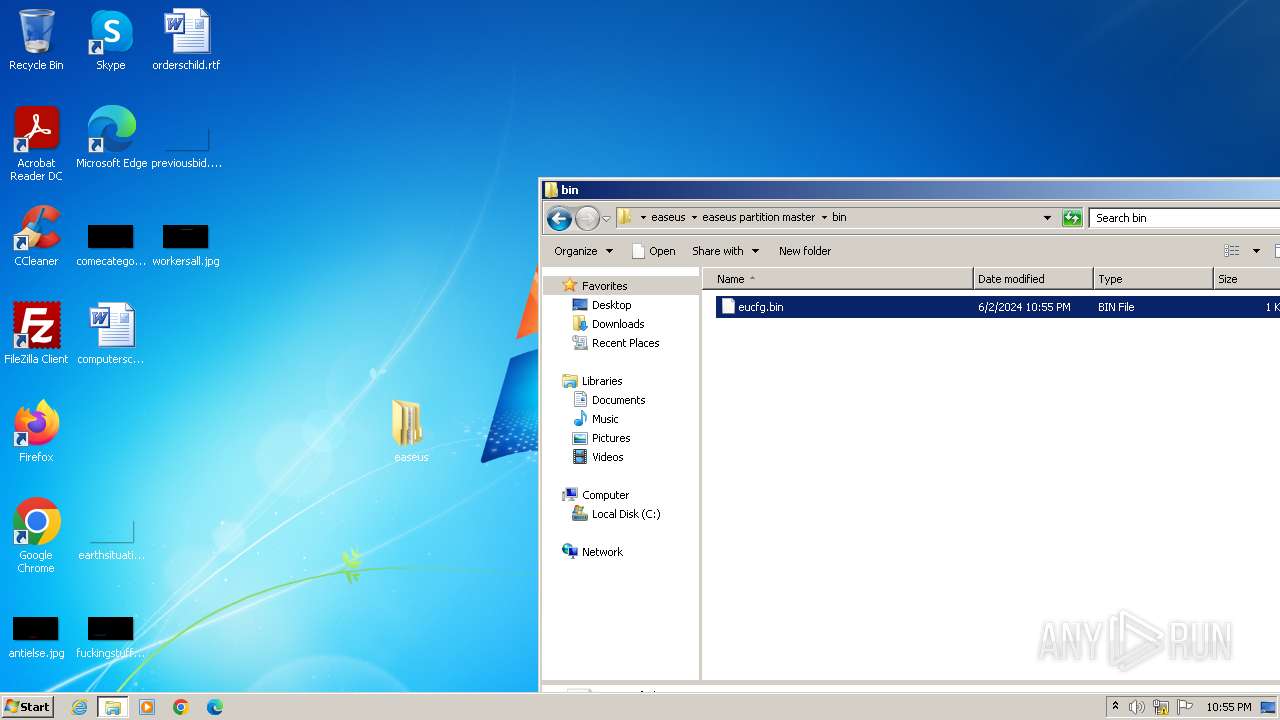Click the Start button

tap(28, 707)
